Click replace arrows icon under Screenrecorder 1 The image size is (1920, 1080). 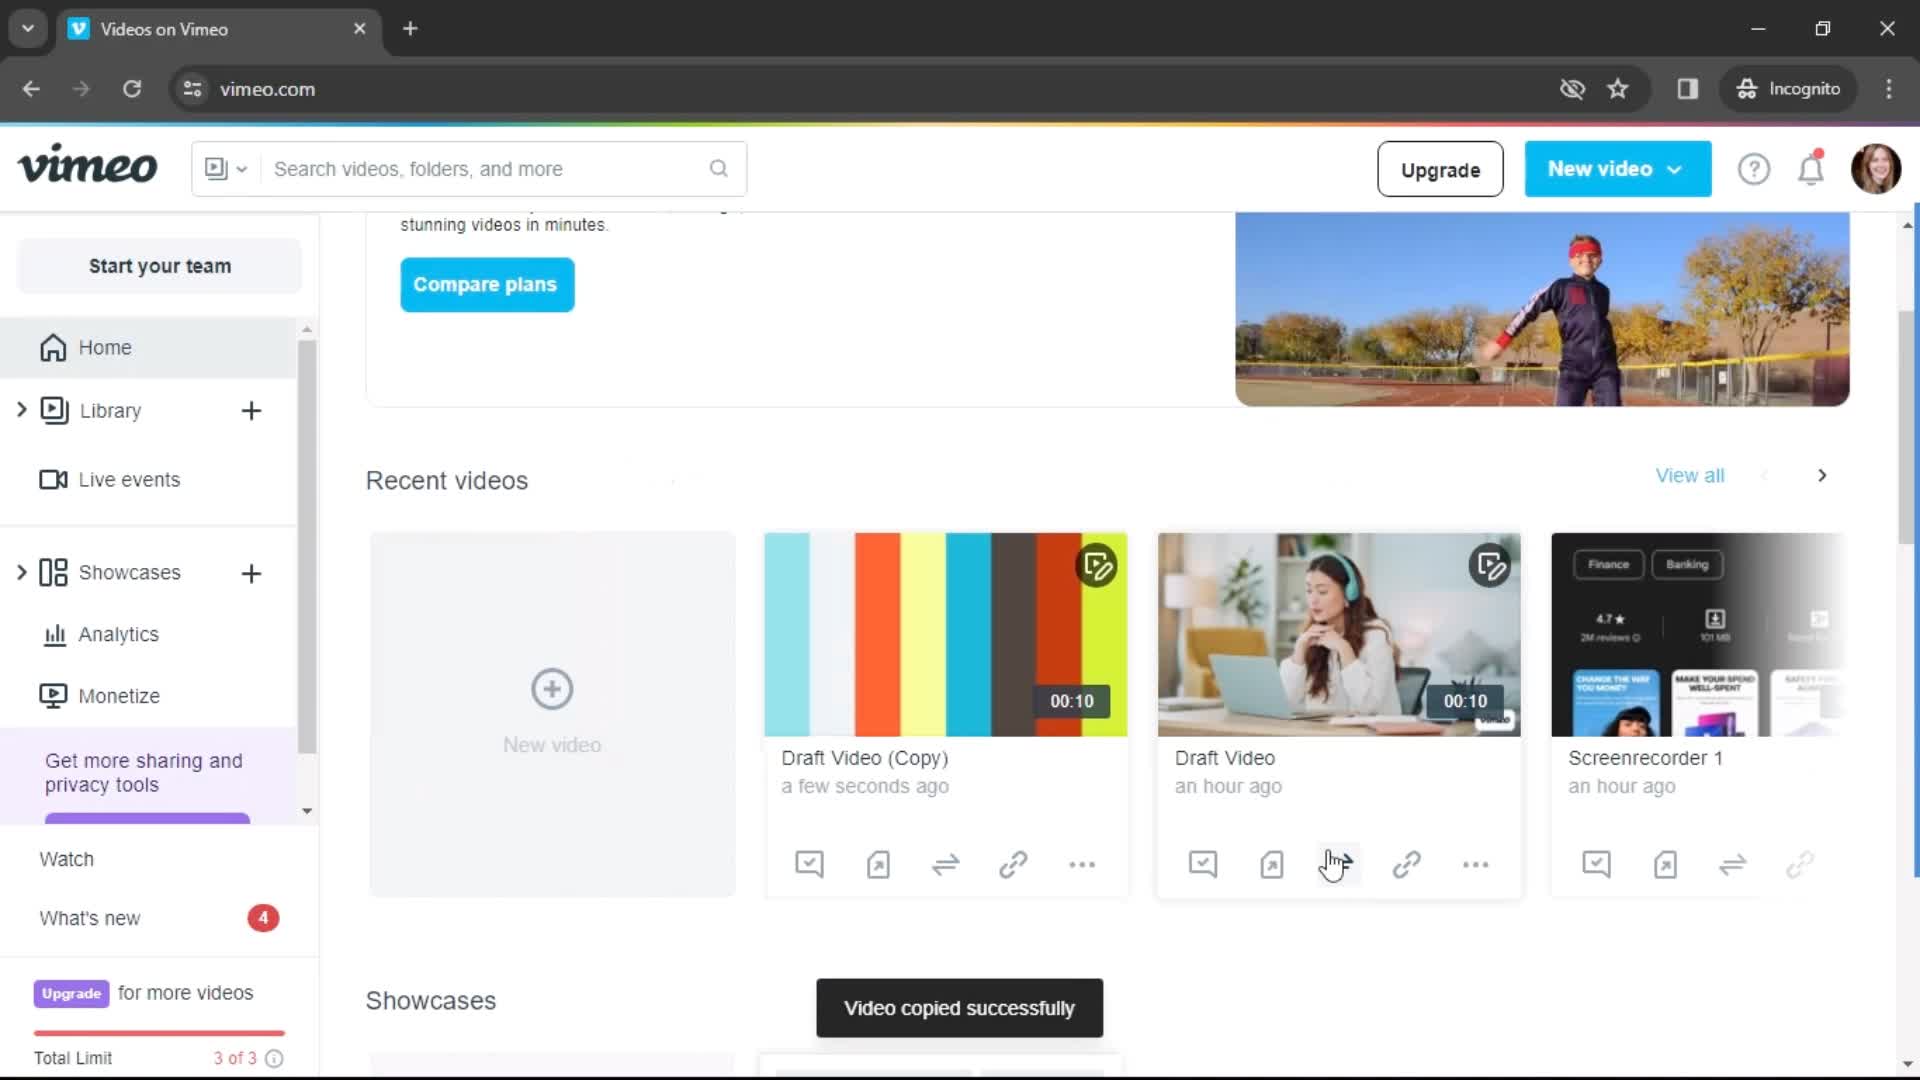point(1732,864)
